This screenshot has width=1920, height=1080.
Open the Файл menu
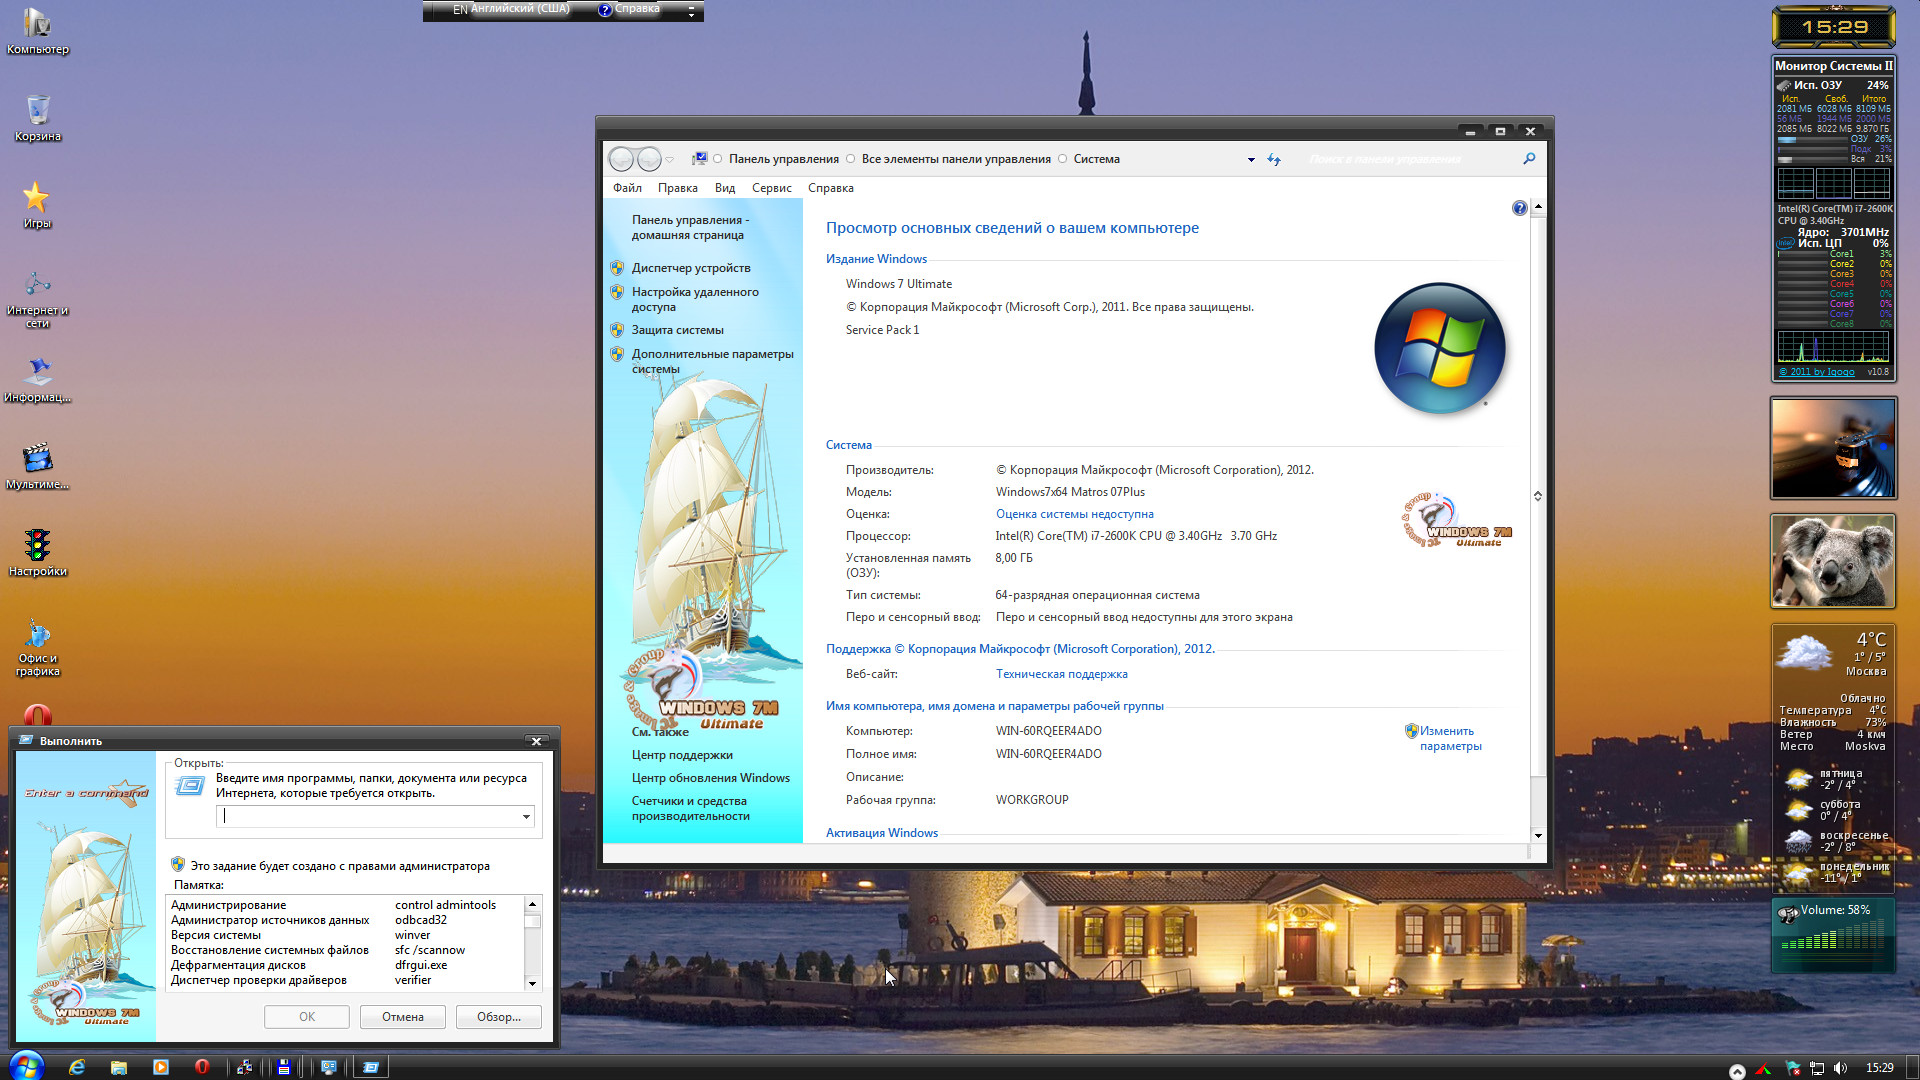[x=628, y=188]
